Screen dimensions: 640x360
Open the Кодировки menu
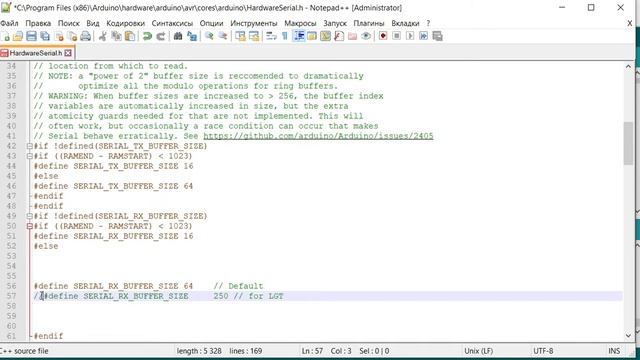[125, 23]
